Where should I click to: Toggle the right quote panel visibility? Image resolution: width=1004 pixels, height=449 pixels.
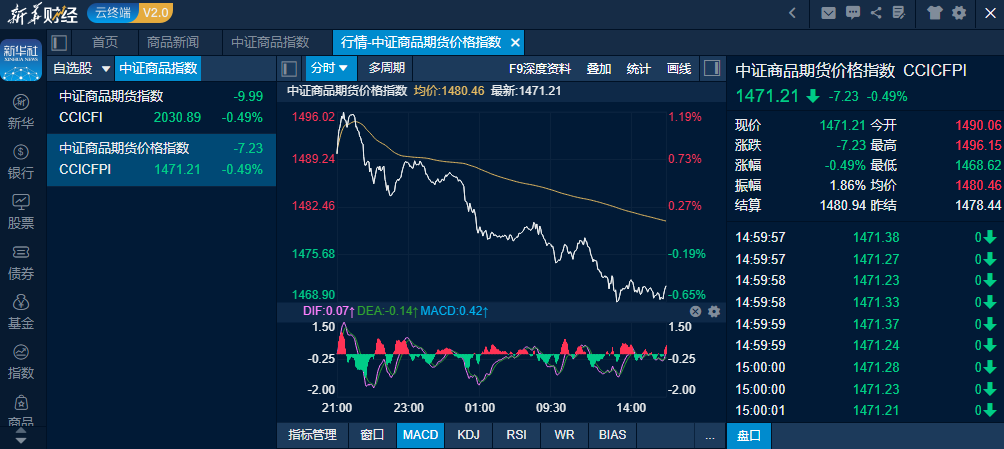pos(712,69)
